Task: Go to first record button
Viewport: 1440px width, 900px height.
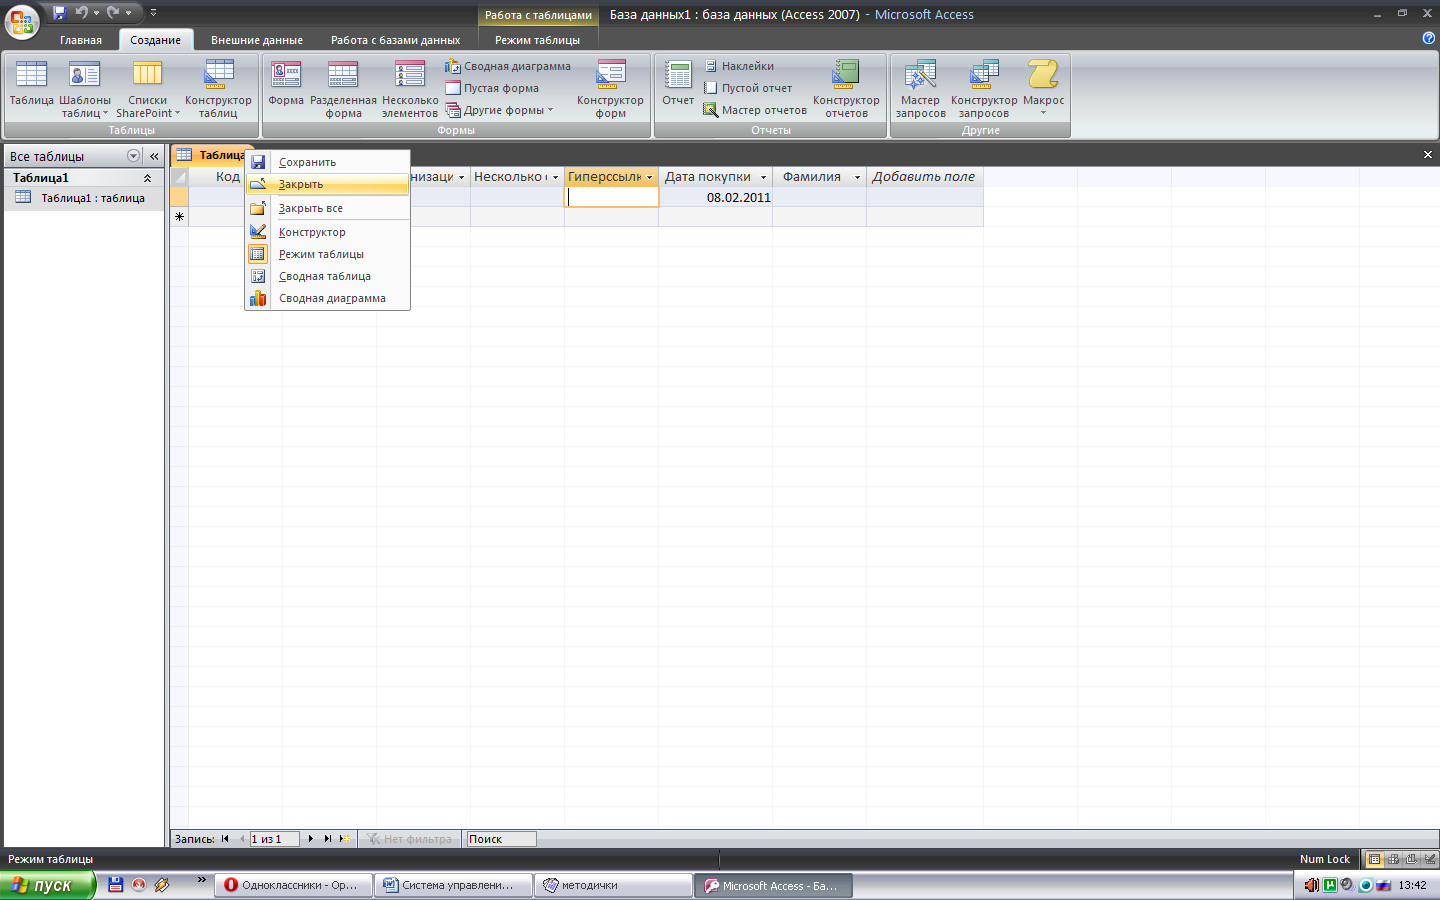Action: (x=225, y=839)
